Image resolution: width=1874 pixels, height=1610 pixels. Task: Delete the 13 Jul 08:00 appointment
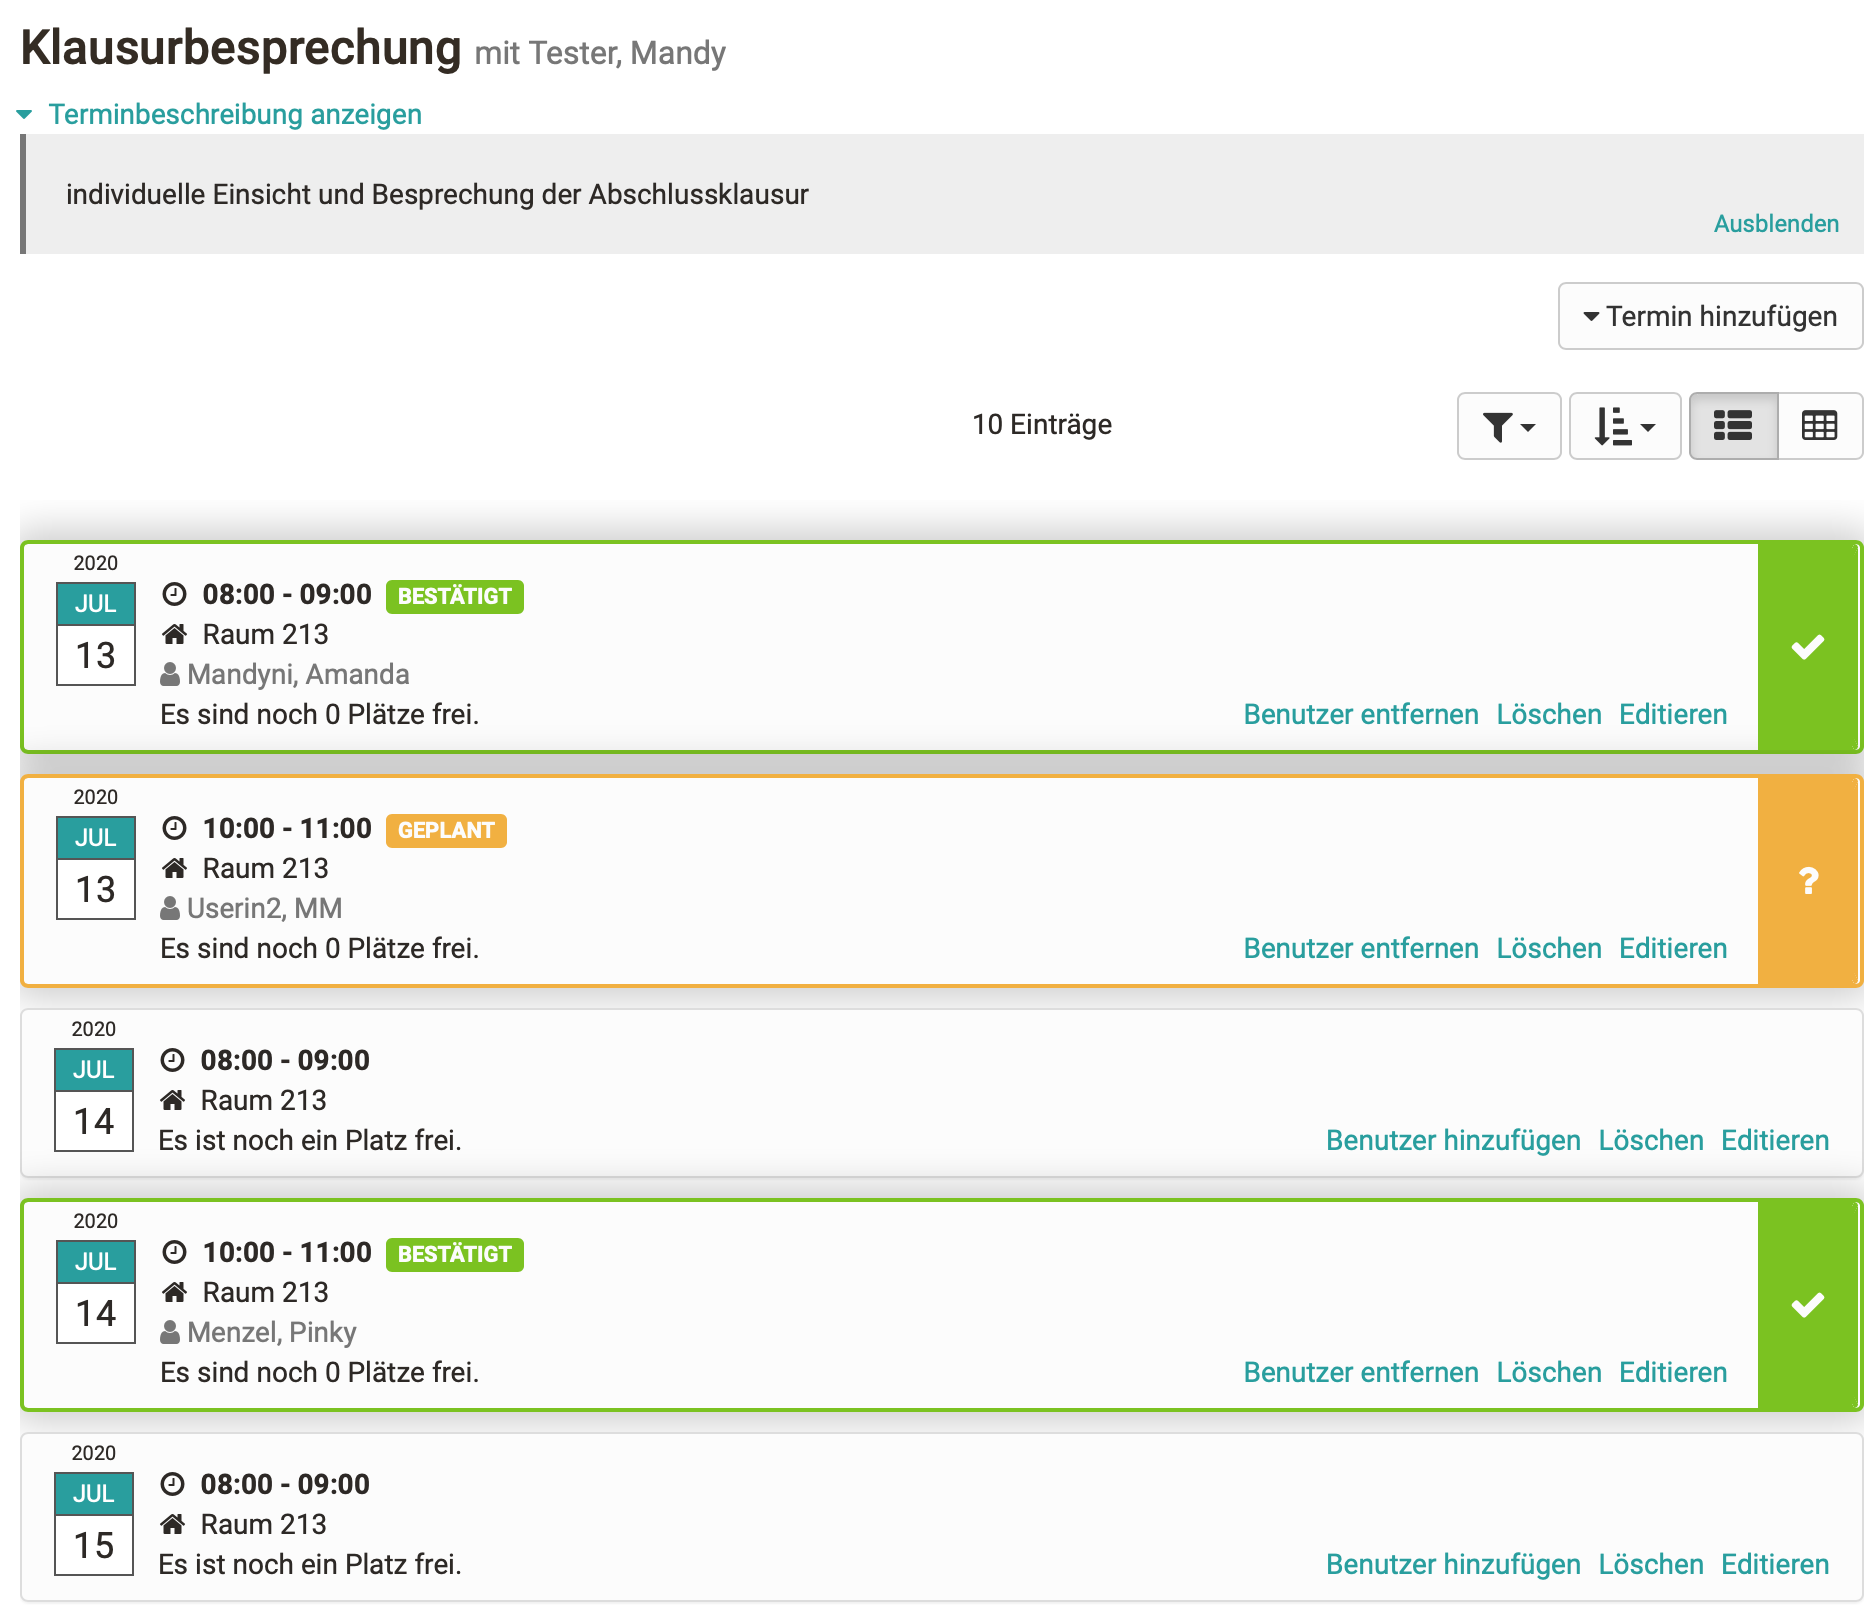pyautogui.click(x=1548, y=714)
